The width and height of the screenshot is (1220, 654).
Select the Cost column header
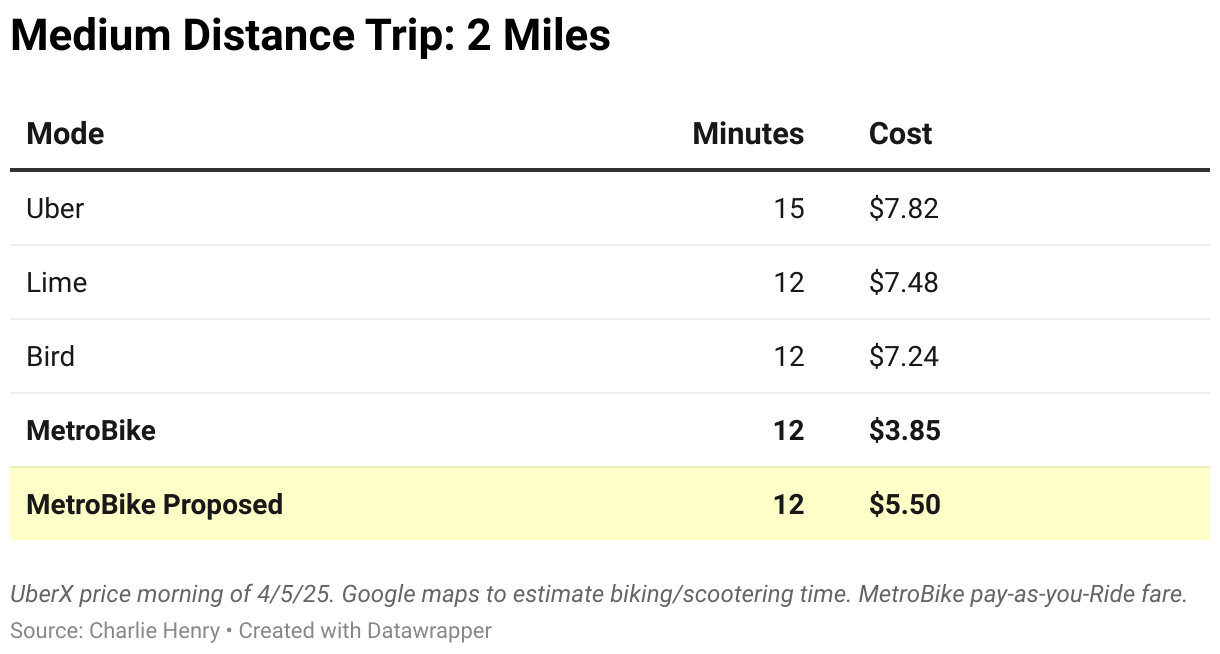900,134
